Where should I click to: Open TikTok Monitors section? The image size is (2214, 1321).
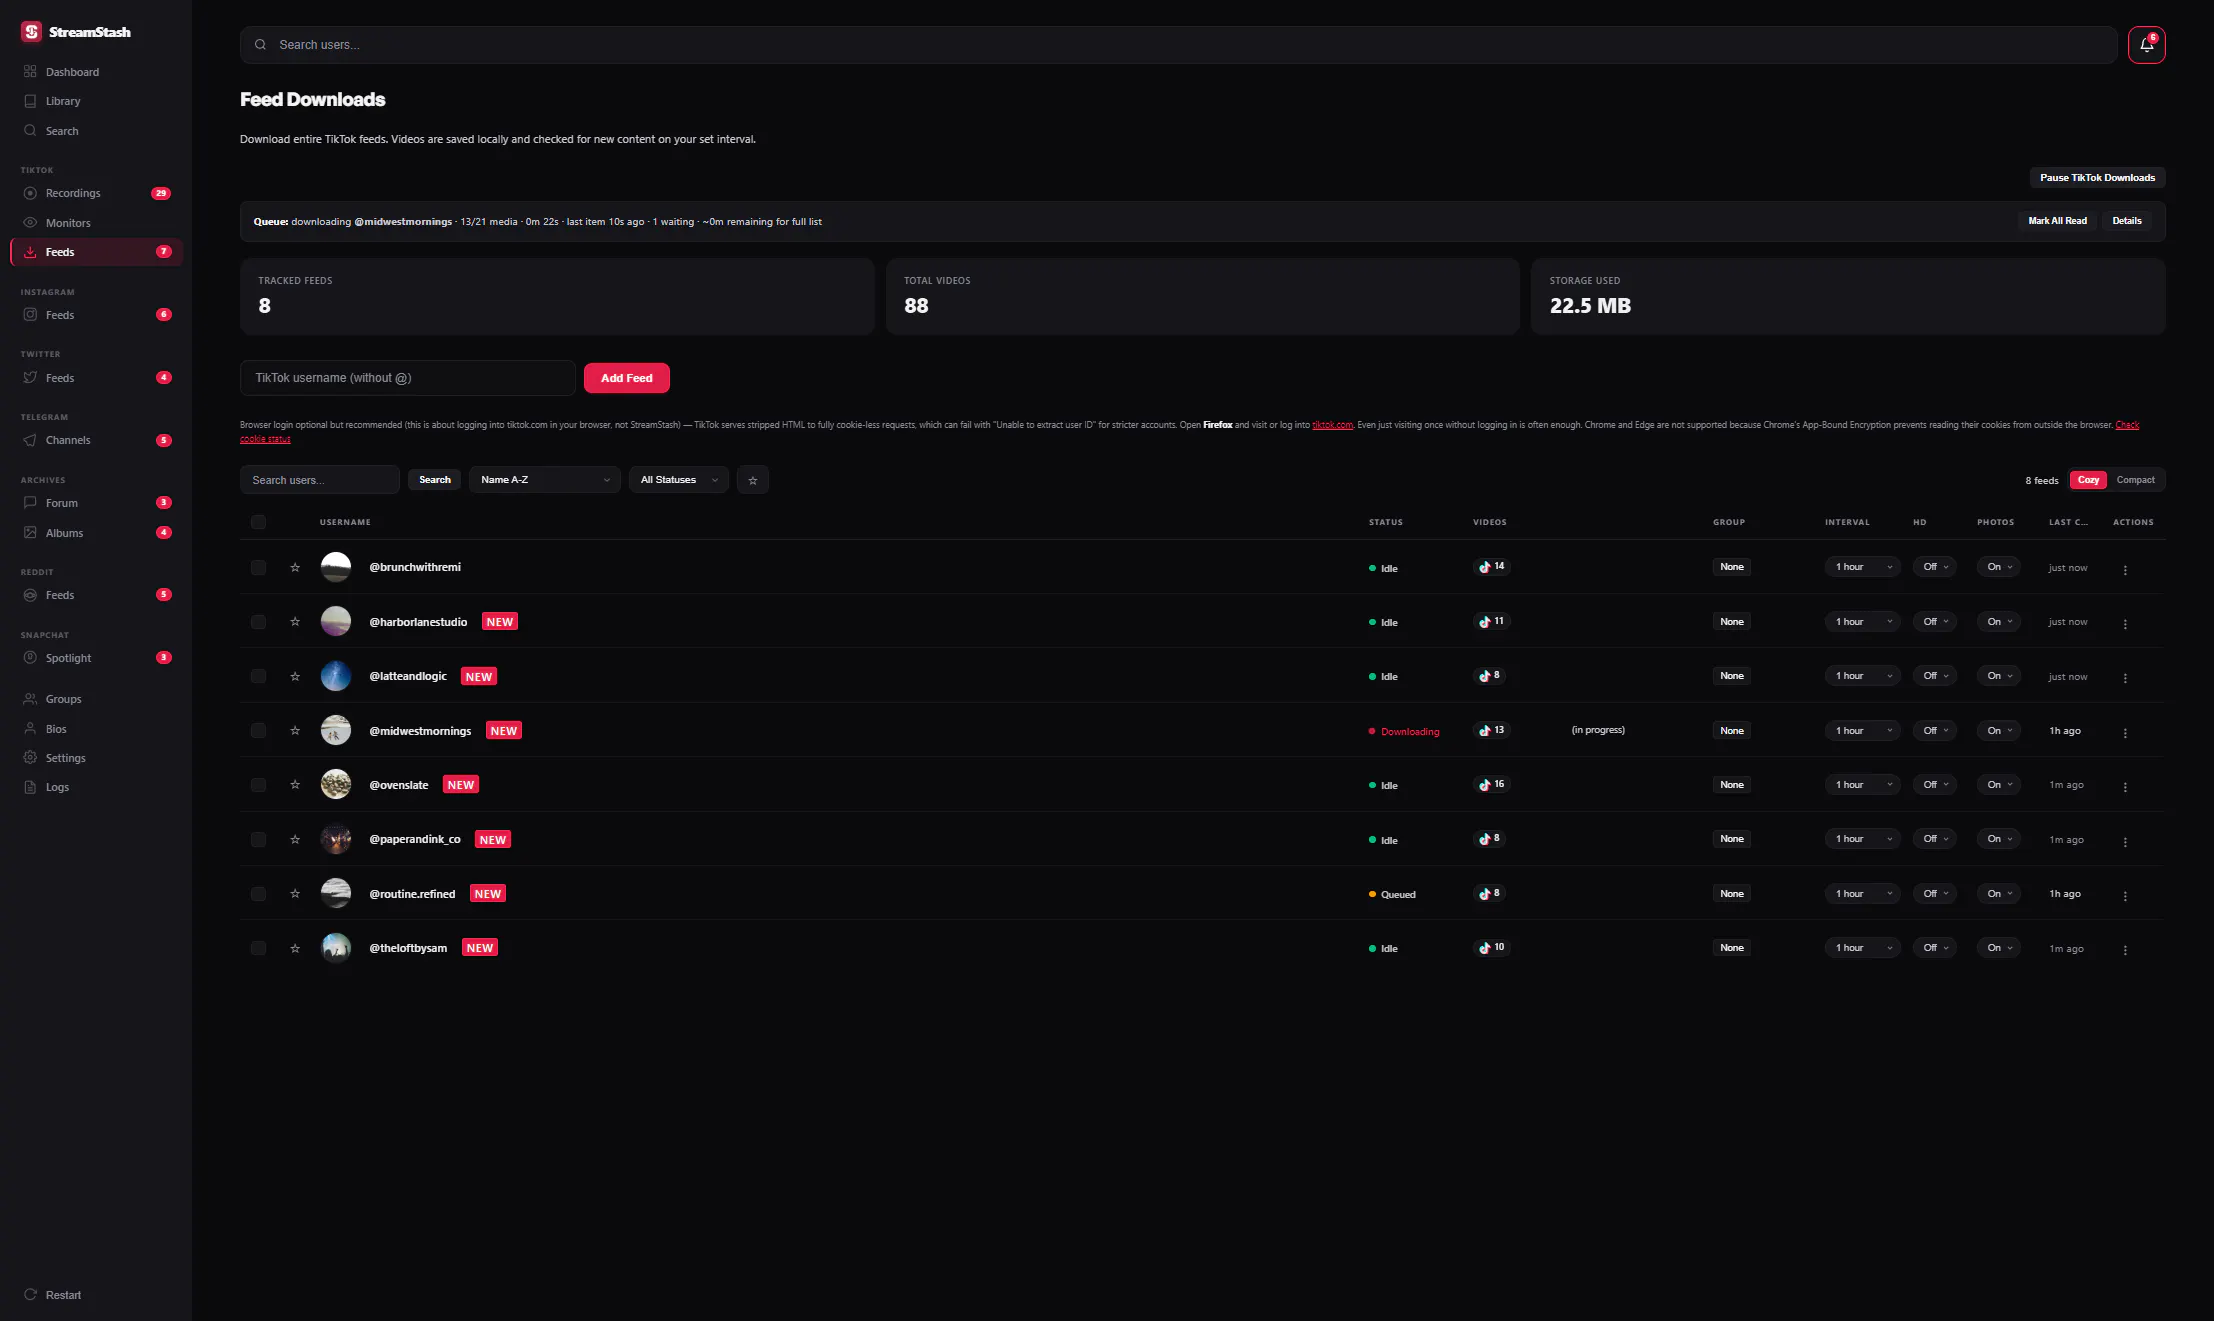(96, 223)
